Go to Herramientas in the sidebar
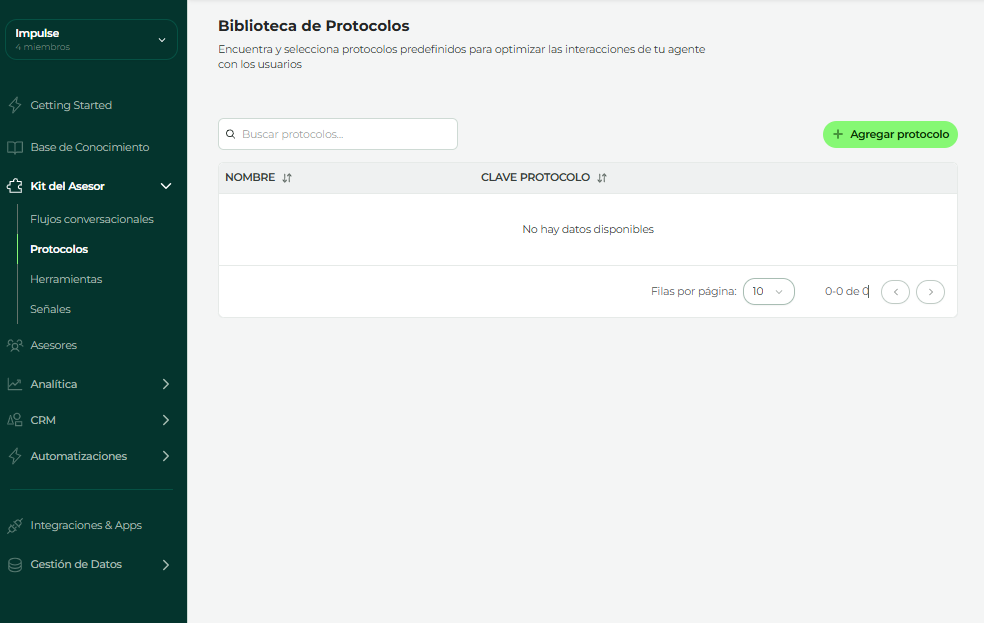The width and height of the screenshot is (984, 623). click(x=66, y=279)
